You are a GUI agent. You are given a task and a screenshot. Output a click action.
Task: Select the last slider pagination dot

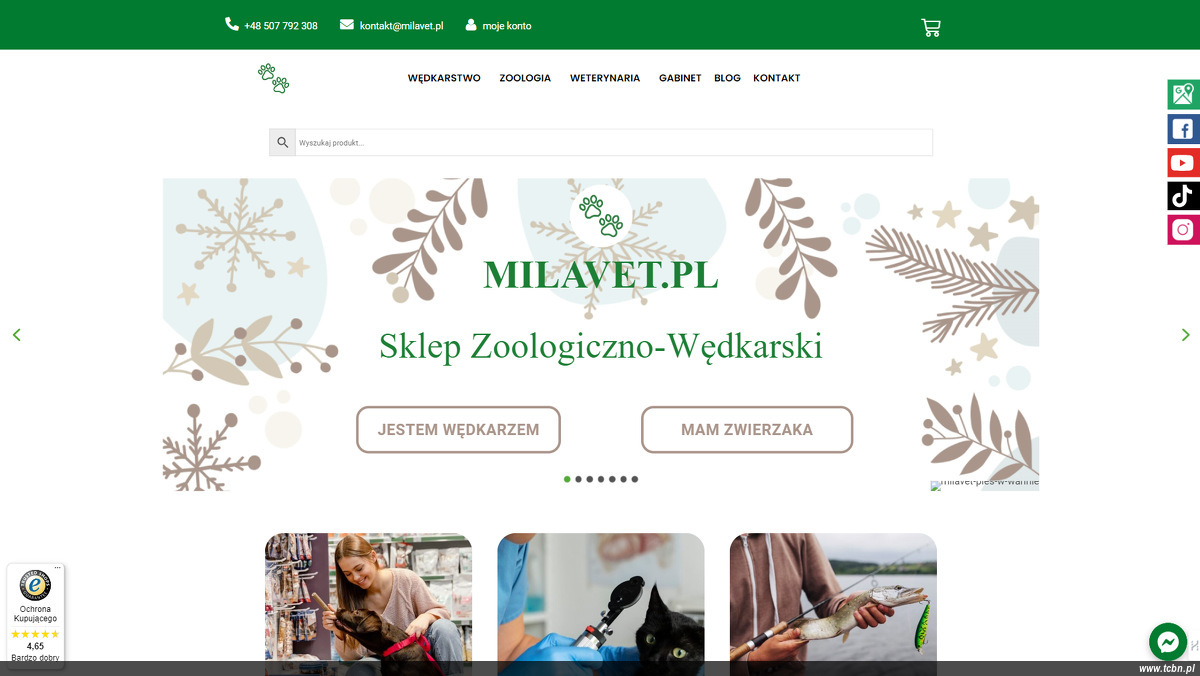[634, 479]
